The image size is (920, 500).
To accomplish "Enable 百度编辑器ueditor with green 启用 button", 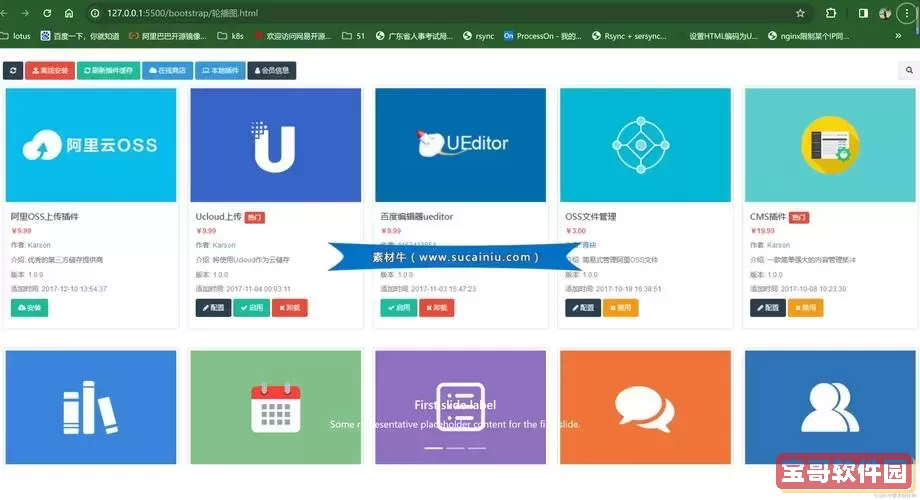I will click(x=398, y=308).
